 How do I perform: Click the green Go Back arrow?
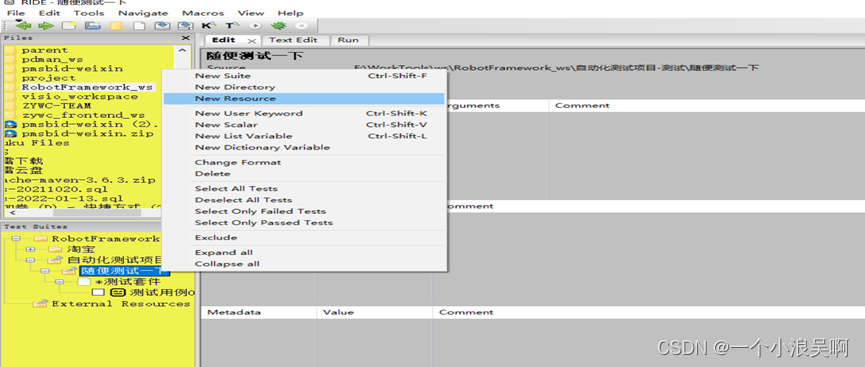coord(23,25)
